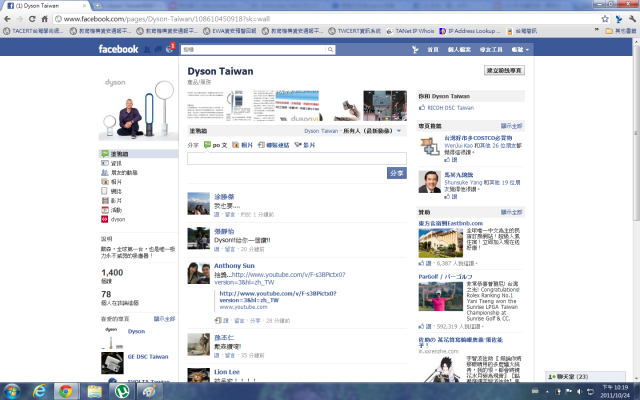Open the other bookmarks folder

[x=621, y=31]
